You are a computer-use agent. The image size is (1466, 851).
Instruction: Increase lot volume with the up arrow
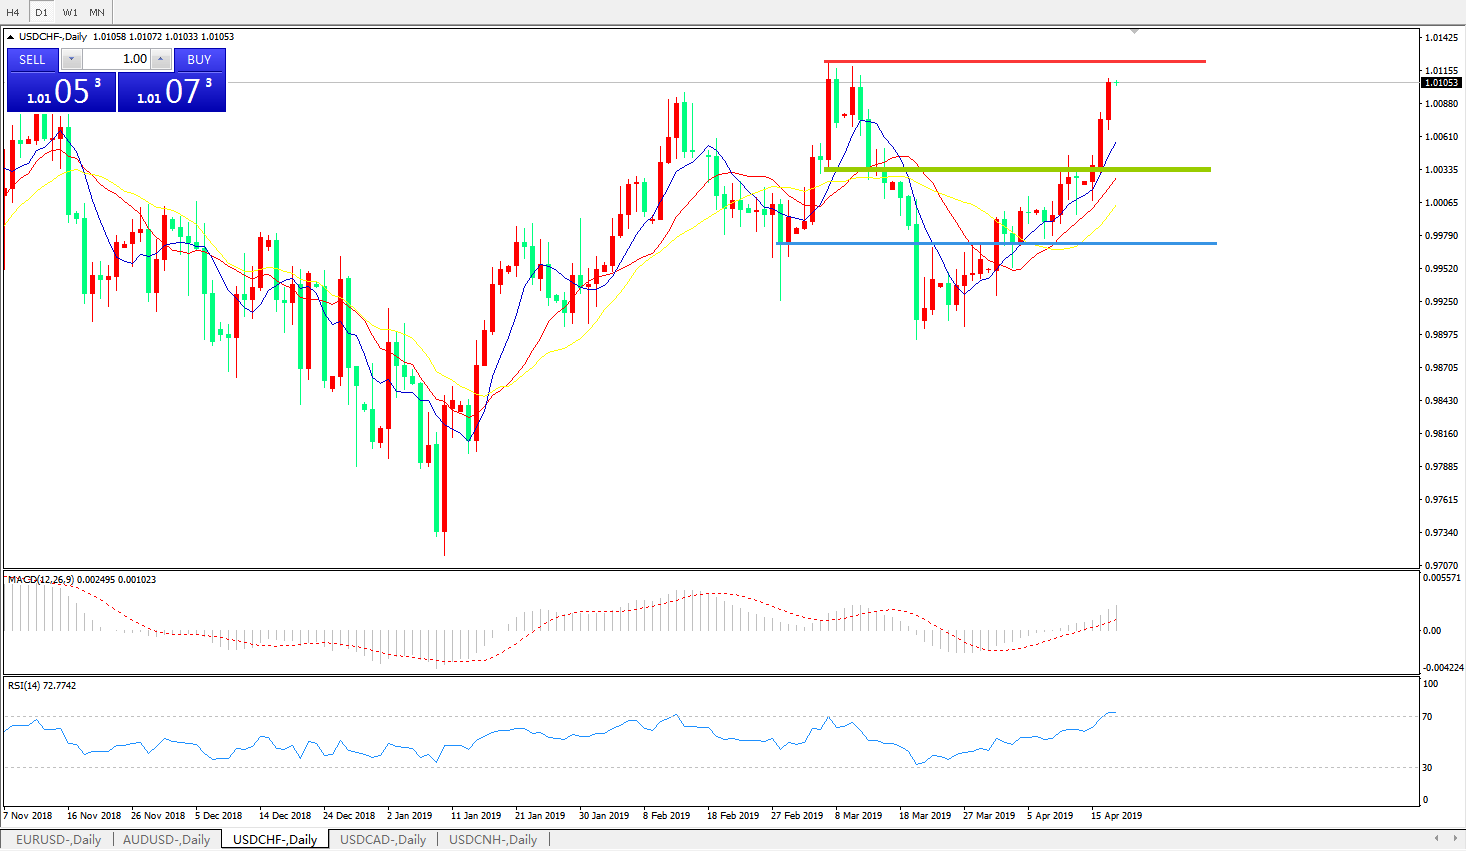point(160,59)
